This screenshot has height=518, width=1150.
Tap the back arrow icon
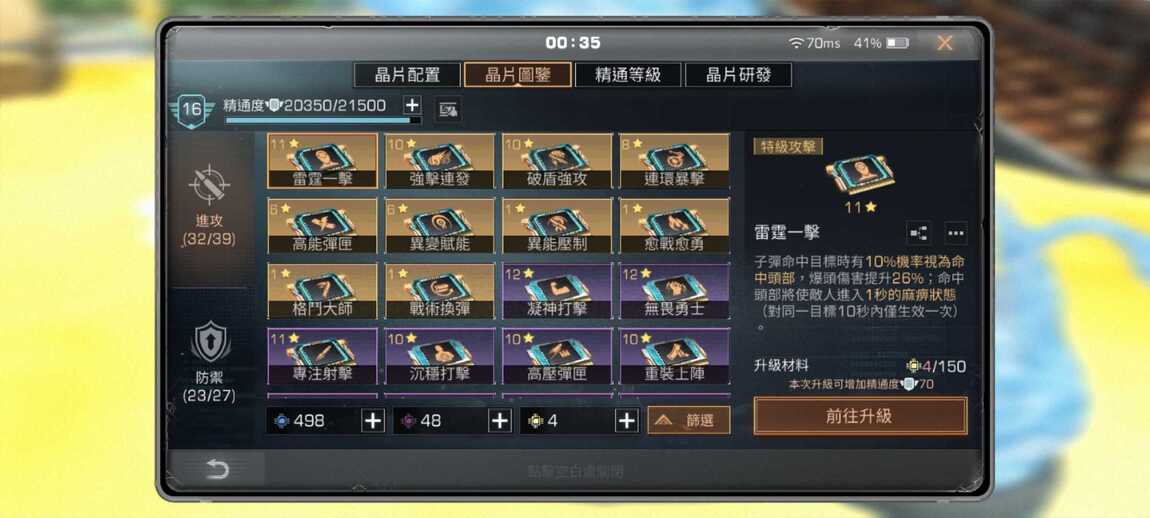(217, 470)
